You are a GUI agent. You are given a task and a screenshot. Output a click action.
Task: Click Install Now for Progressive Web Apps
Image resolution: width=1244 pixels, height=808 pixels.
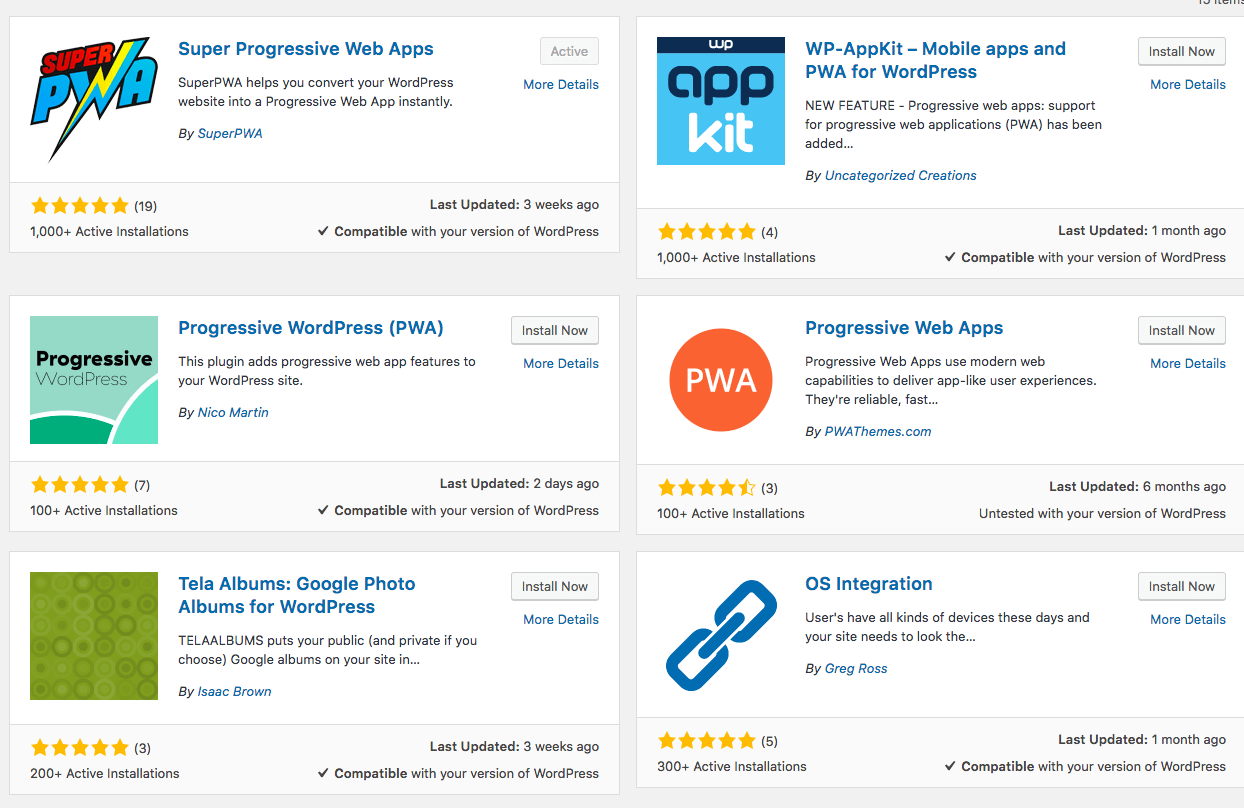point(1181,330)
